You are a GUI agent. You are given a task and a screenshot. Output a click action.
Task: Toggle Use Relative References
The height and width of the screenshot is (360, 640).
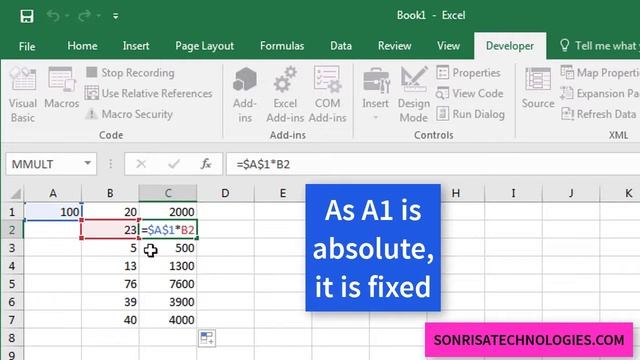(x=149, y=93)
